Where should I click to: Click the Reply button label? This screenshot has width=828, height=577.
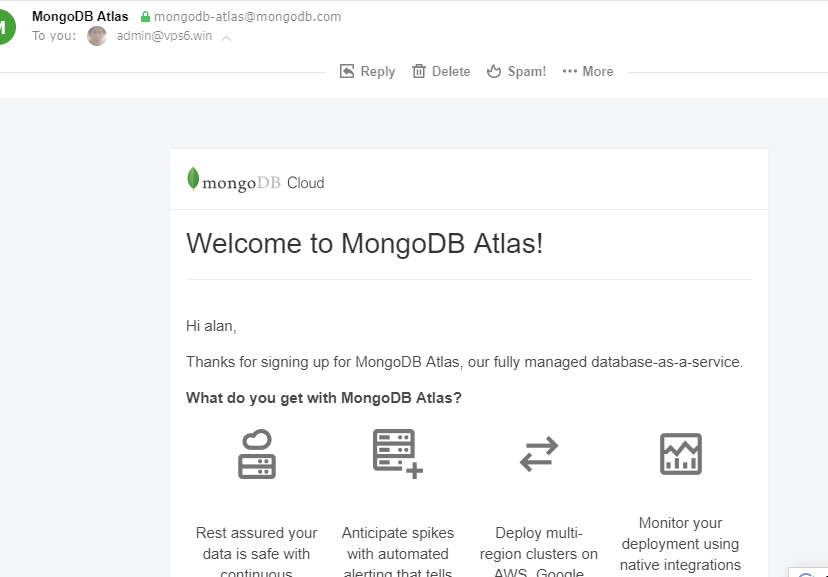(x=378, y=71)
